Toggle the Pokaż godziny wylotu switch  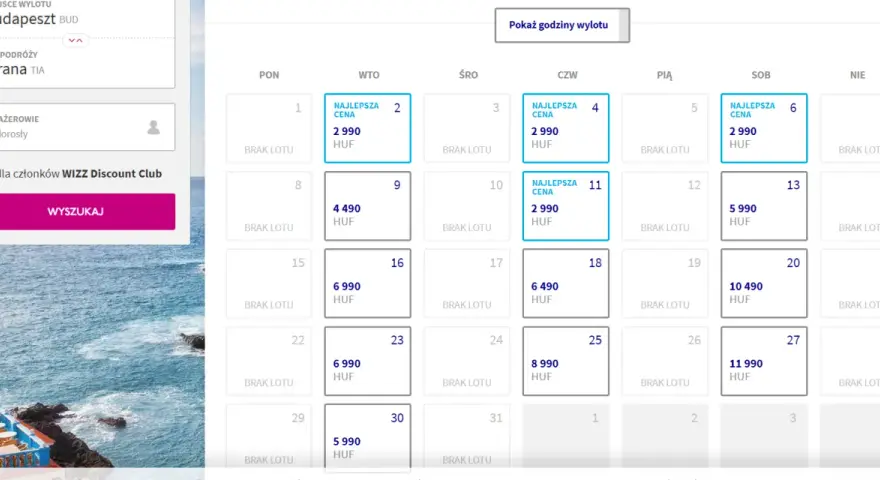pos(562,25)
